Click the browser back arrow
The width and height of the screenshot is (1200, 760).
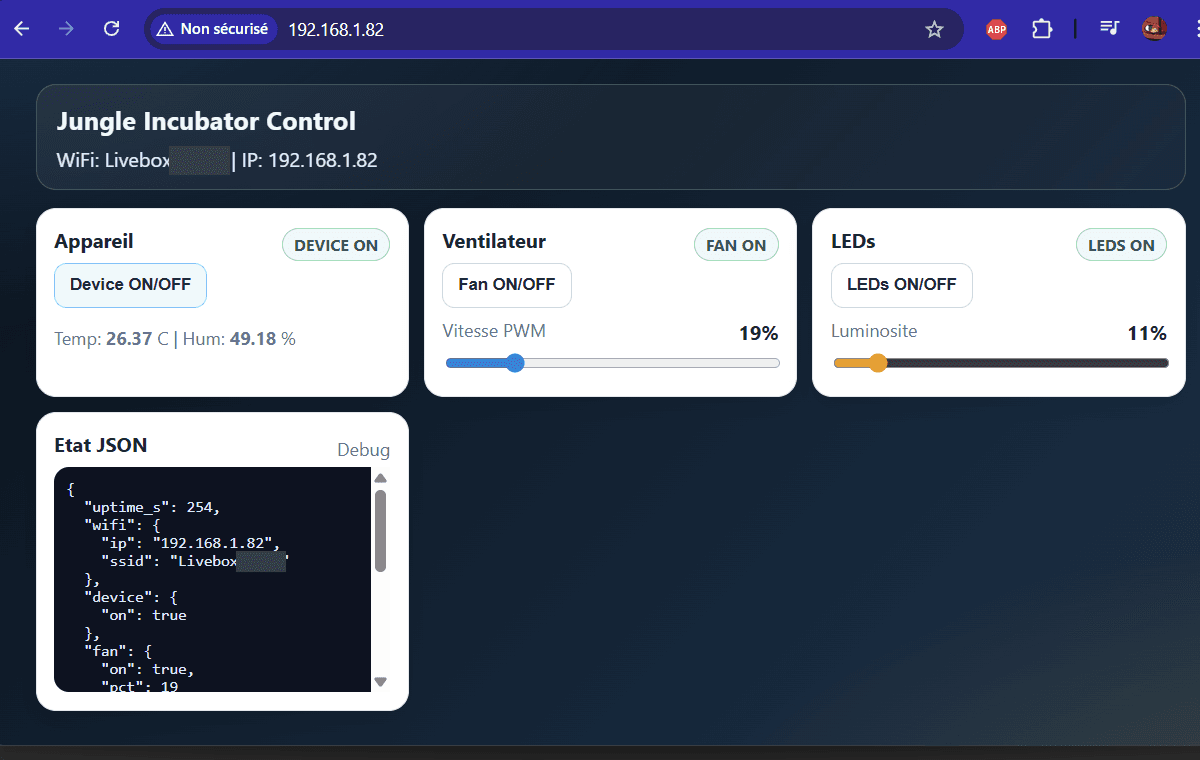(22, 29)
